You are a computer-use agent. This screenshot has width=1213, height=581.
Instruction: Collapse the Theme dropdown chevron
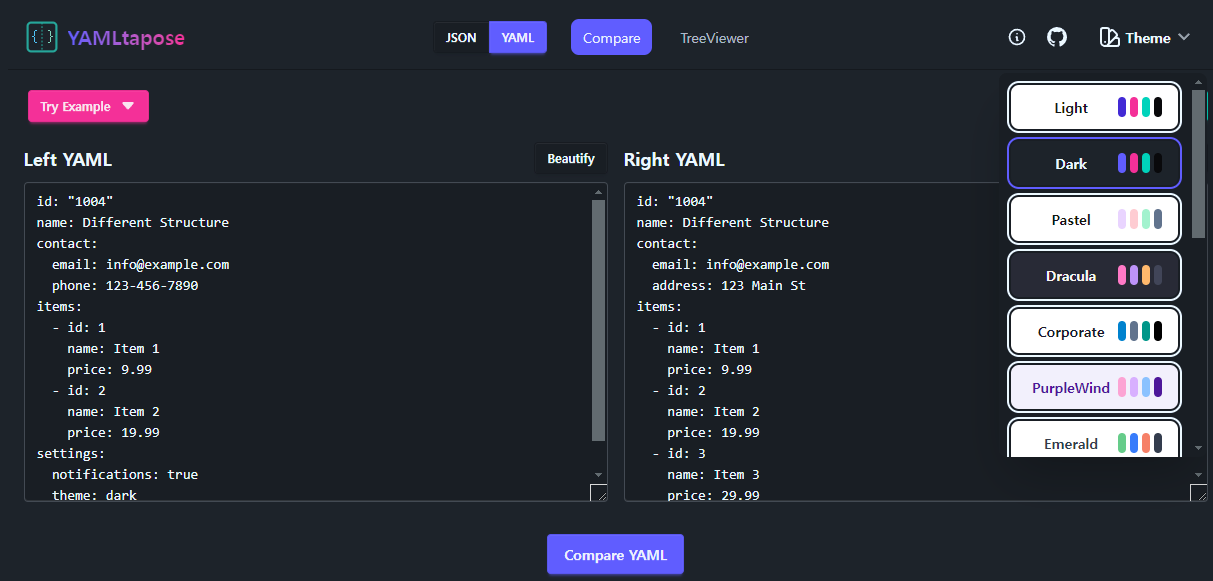pyautogui.click(x=1184, y=37)
